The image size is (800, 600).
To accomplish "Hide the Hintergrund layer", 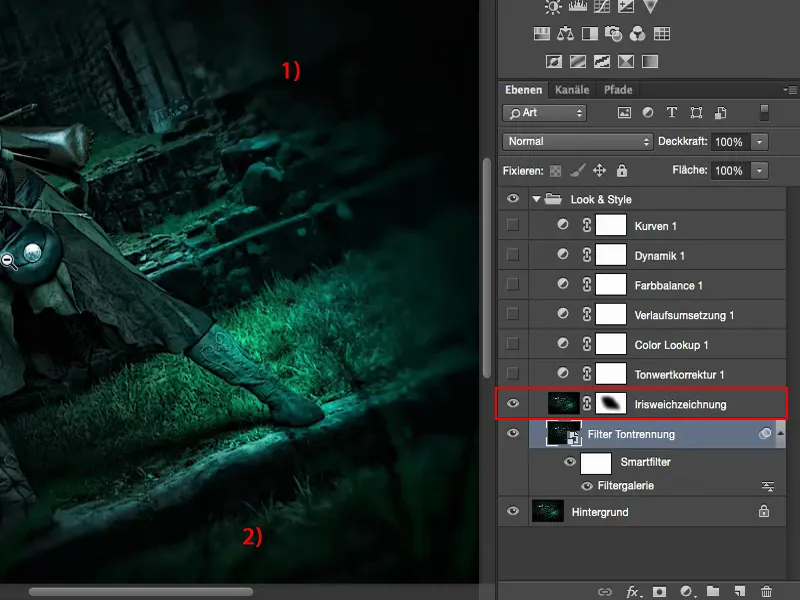I will (x=513, y=511).
